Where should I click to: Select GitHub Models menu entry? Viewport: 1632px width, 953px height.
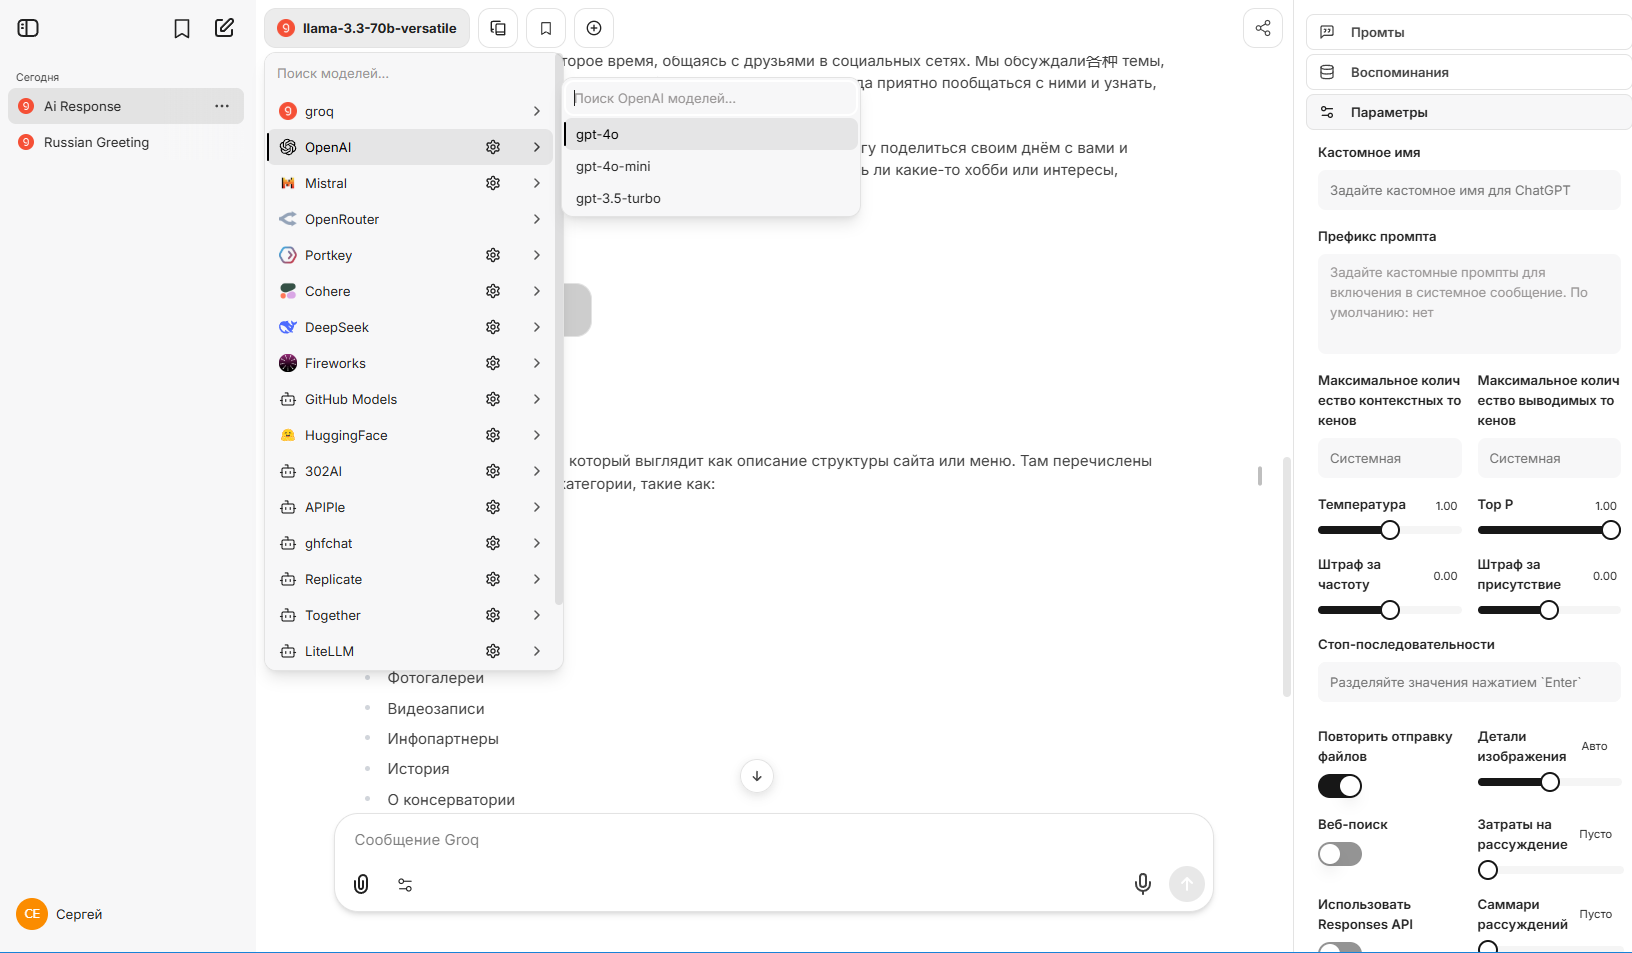(410, 399)
